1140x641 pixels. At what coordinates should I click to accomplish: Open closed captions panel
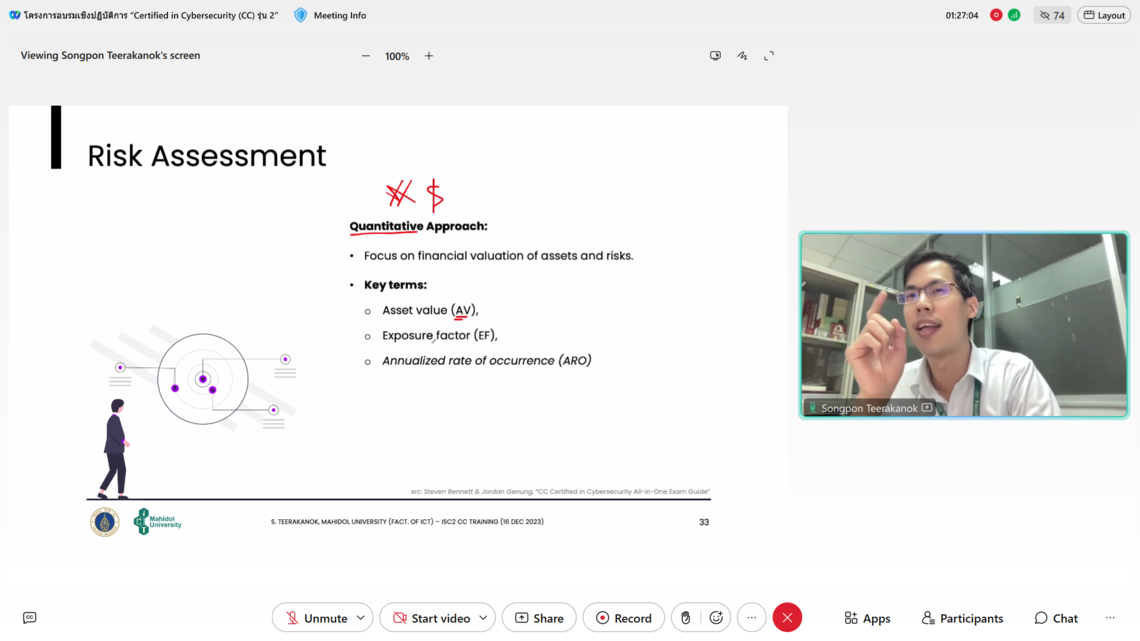29,618
